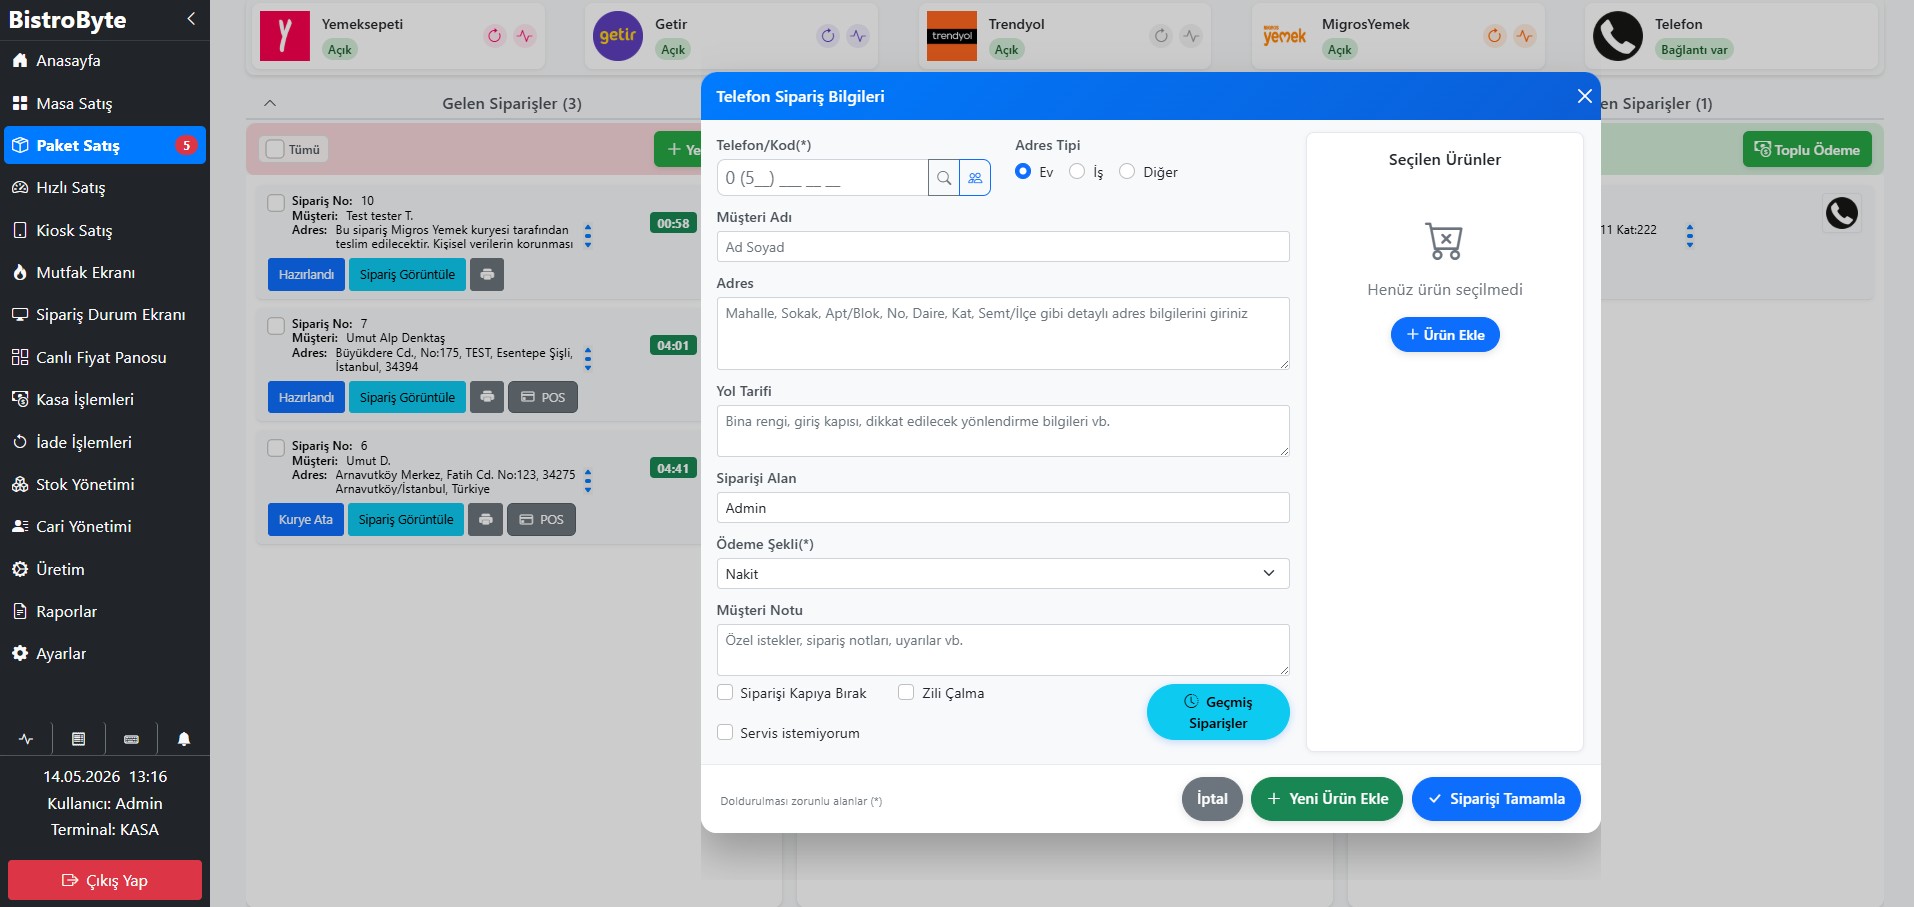The height and width of the screenshot is (907, 1914).
Task: Check the Tümü select-all checkbox
Action: click(x=275, y=149)
